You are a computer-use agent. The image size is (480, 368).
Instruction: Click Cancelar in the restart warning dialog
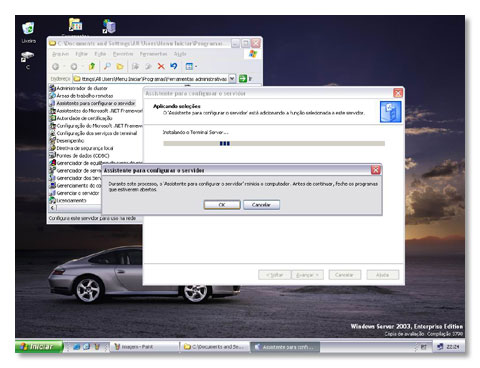261,205
